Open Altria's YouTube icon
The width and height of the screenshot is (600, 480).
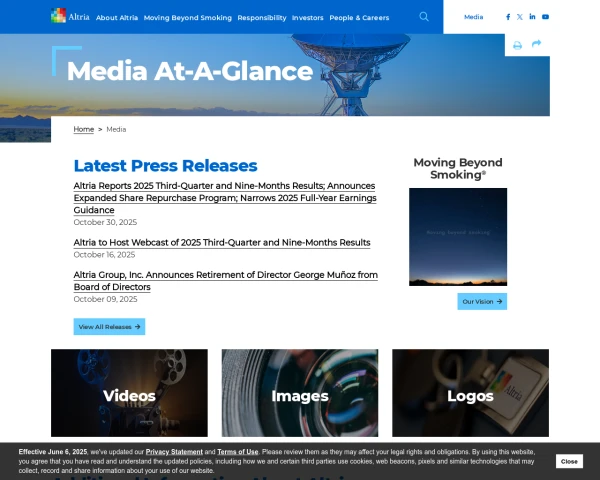[545, 17]
